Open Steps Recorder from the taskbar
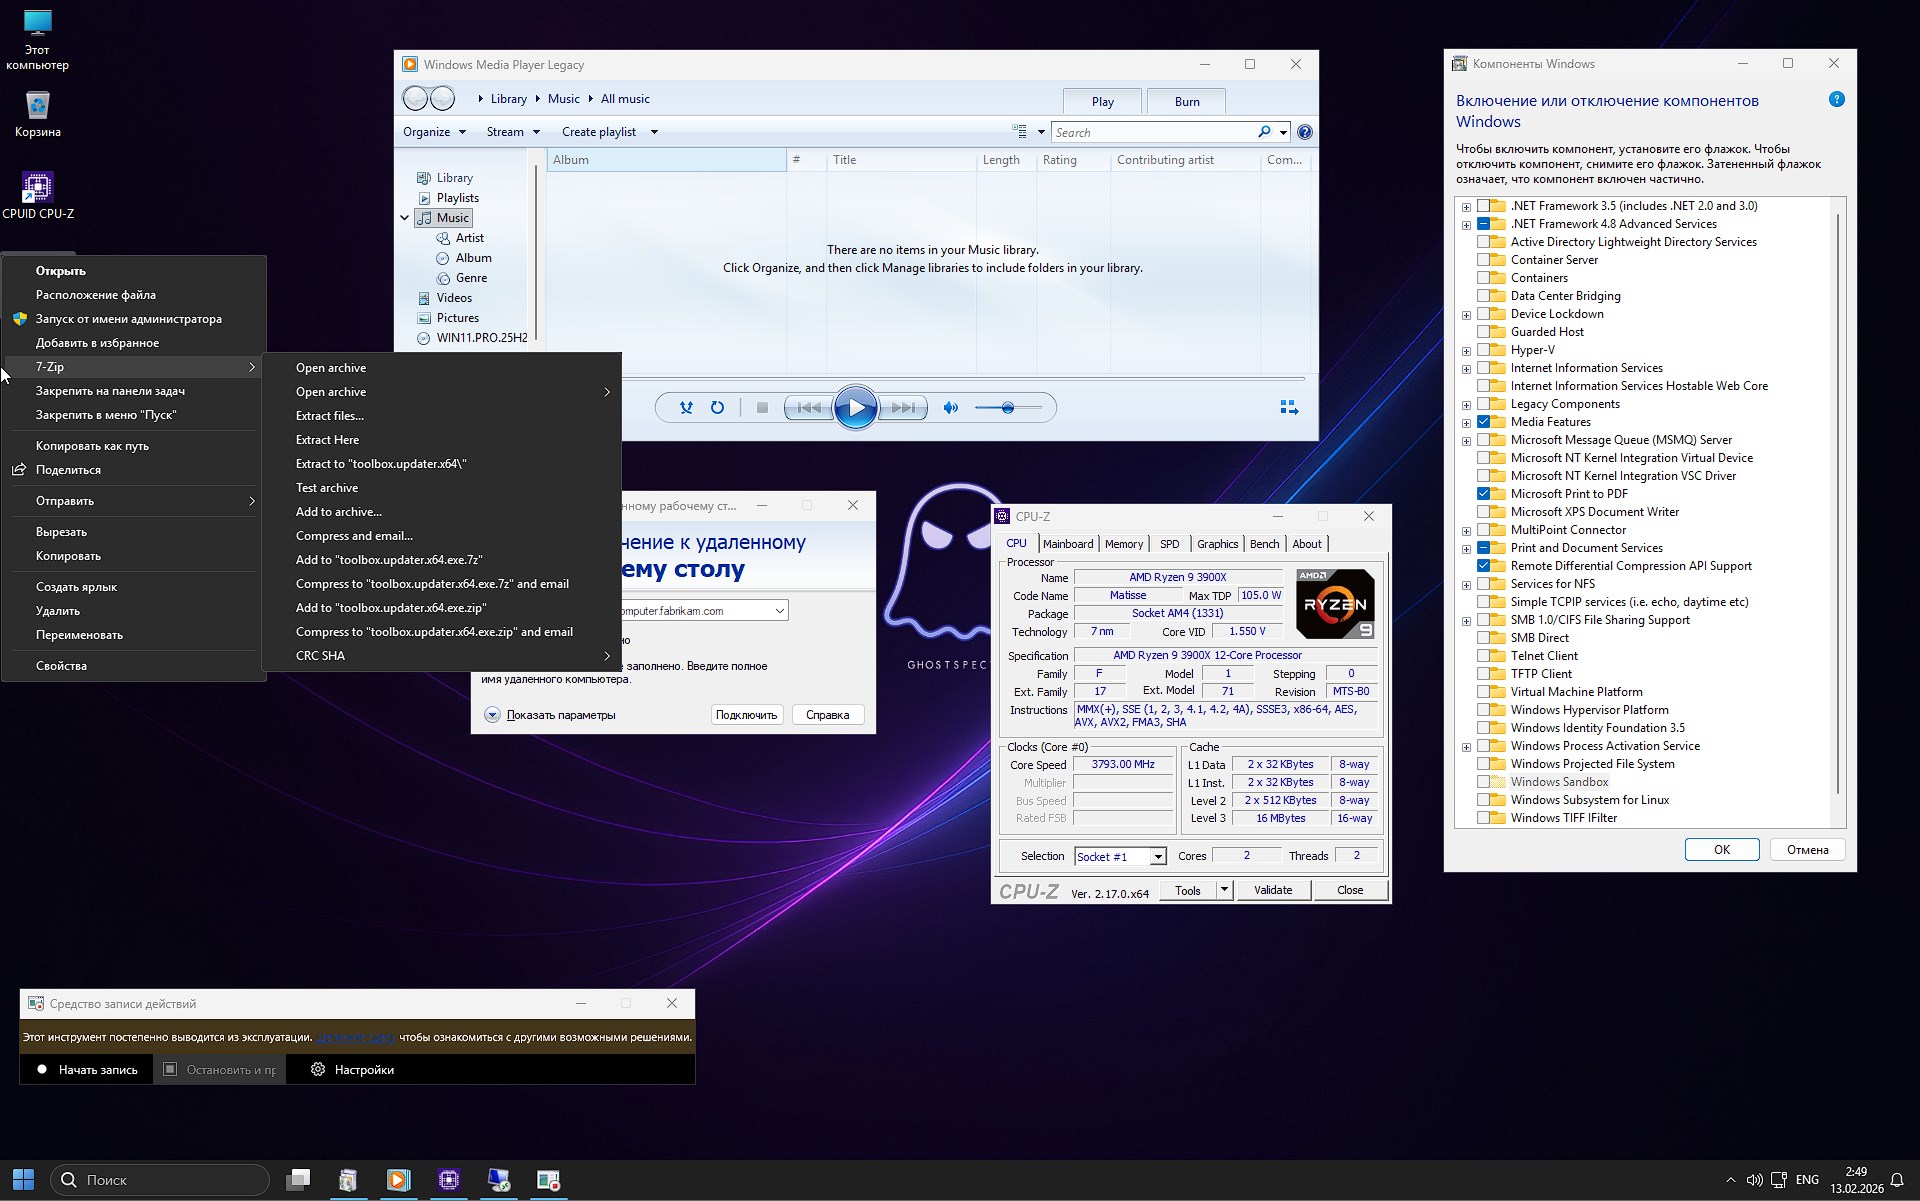The image size is (1920, 1201). coord(548,1180)
